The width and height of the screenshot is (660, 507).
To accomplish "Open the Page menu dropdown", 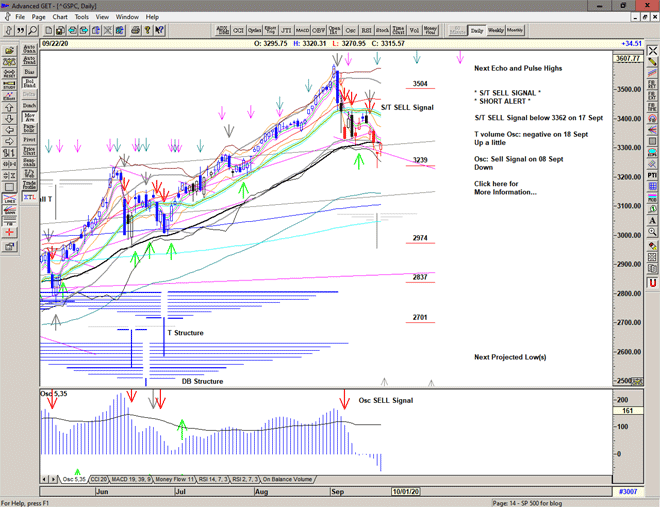I will click(x=38, y=17).
